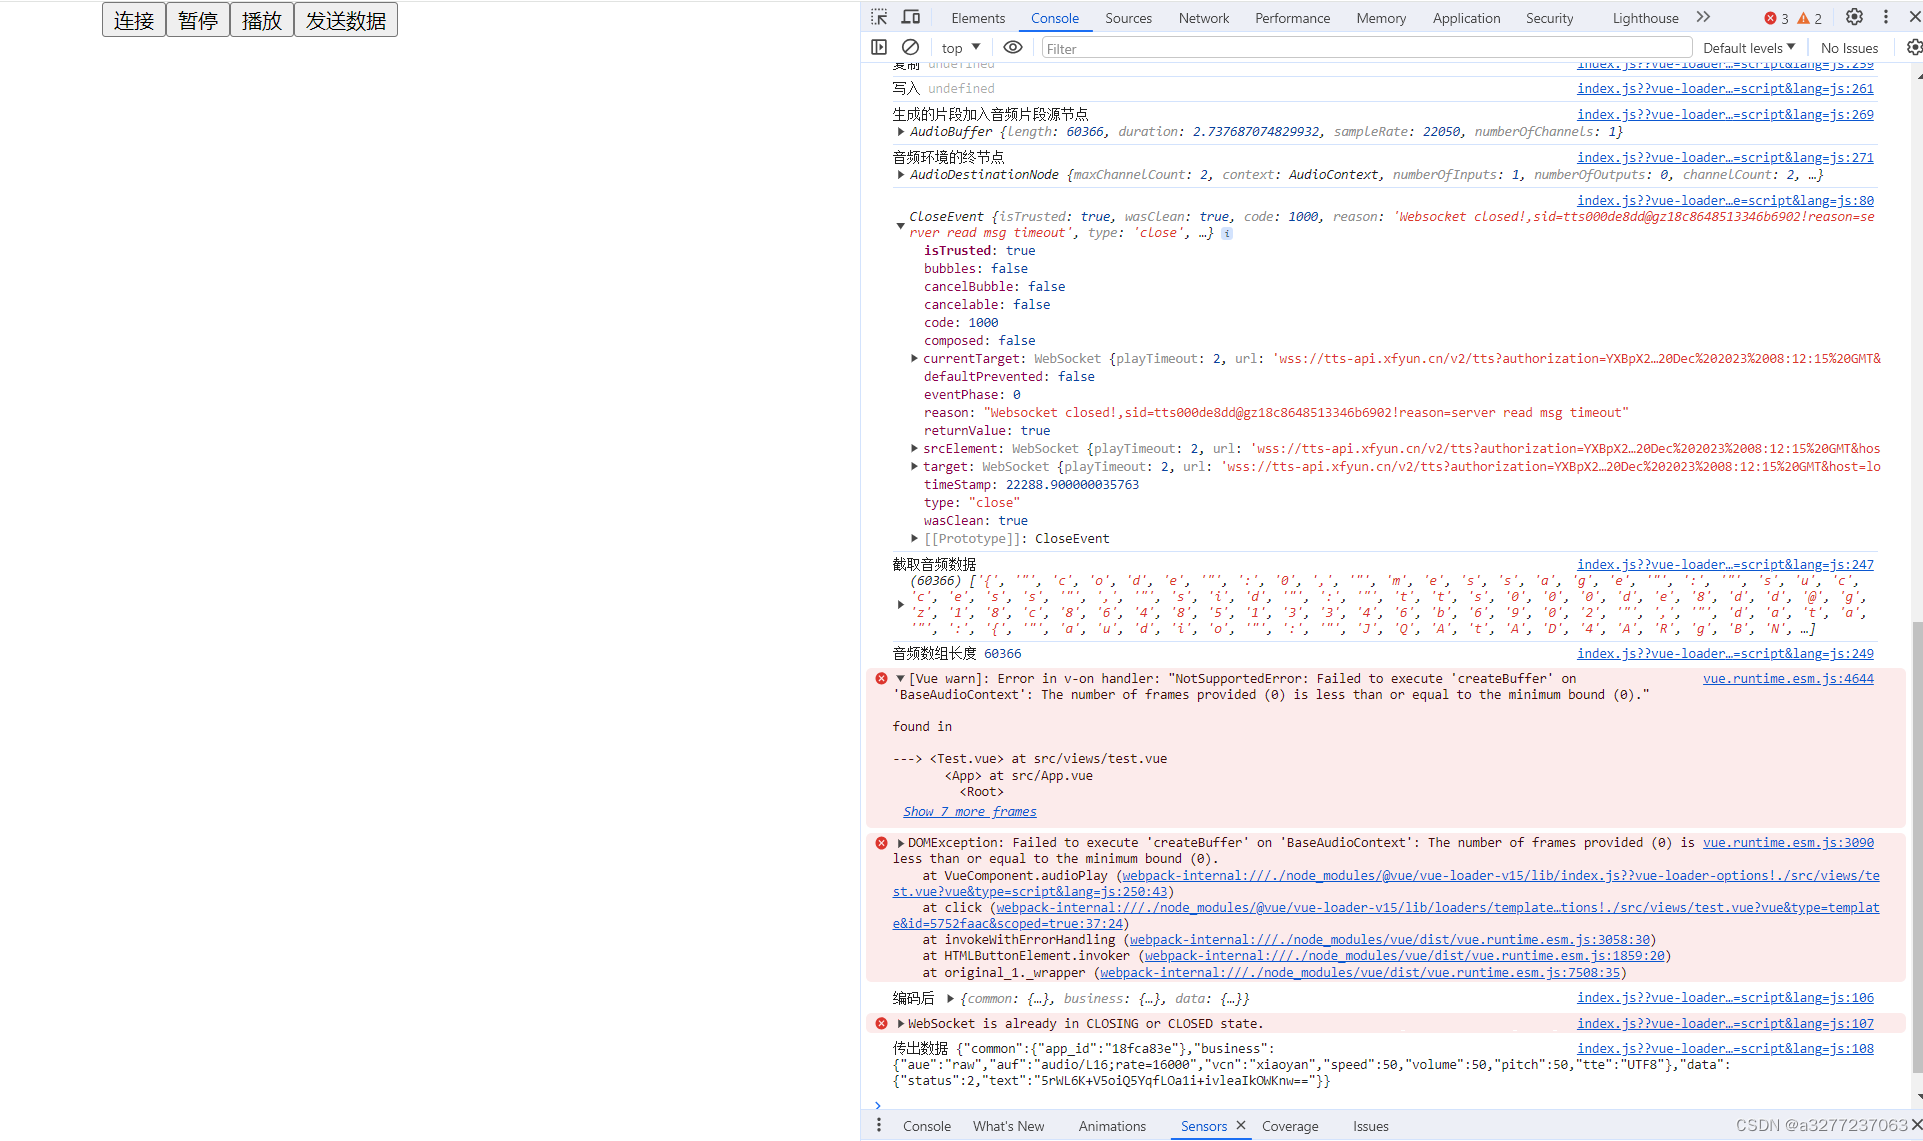The width and height of the screenshot is (1923, 1141).
Task: Clear the console with the ban icon
Action: (x=910, y=47)
